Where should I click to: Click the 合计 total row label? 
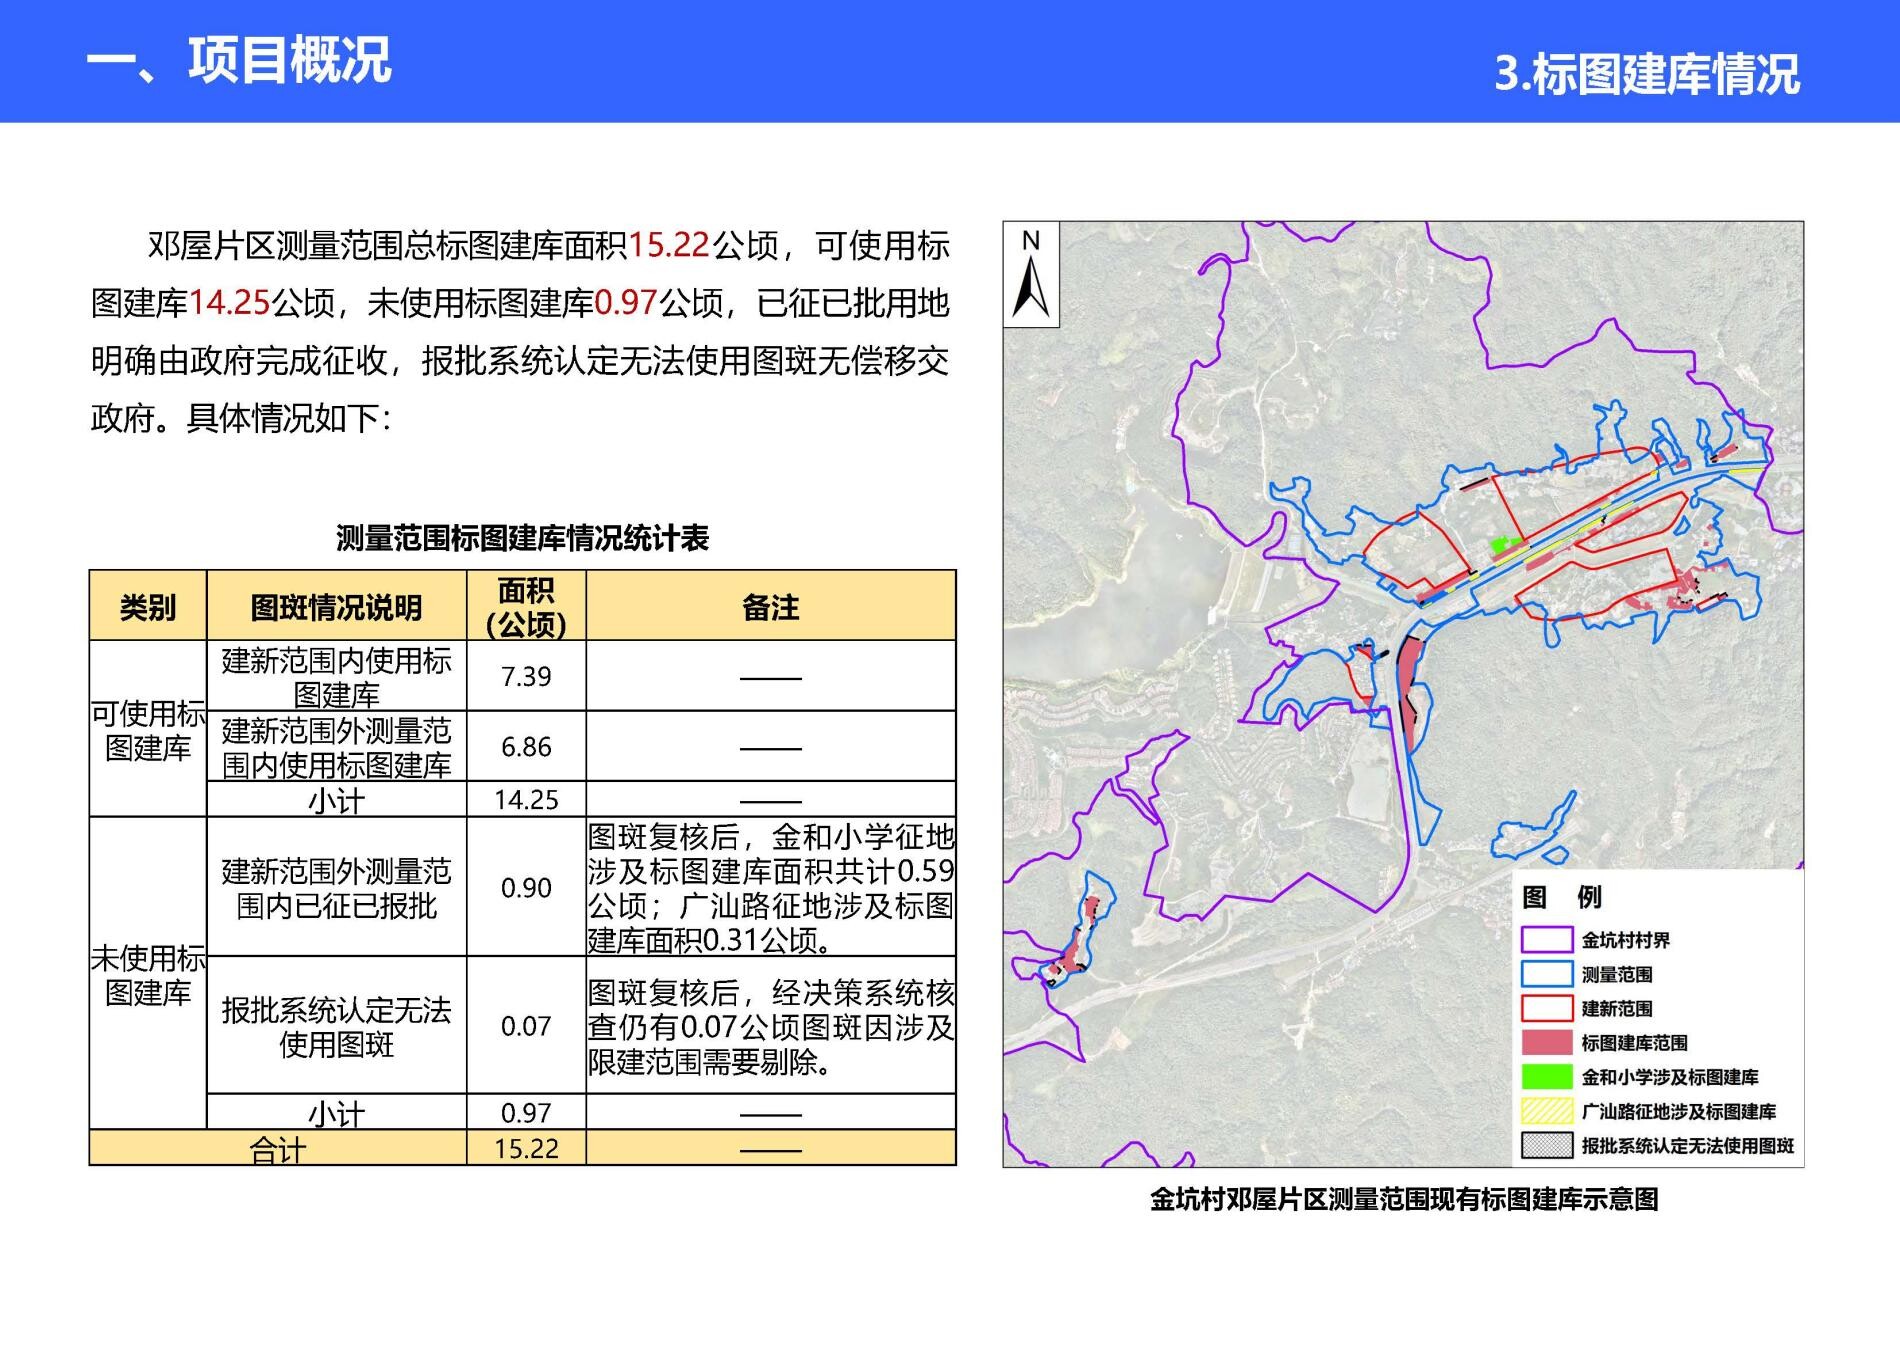click(277, 1149)
